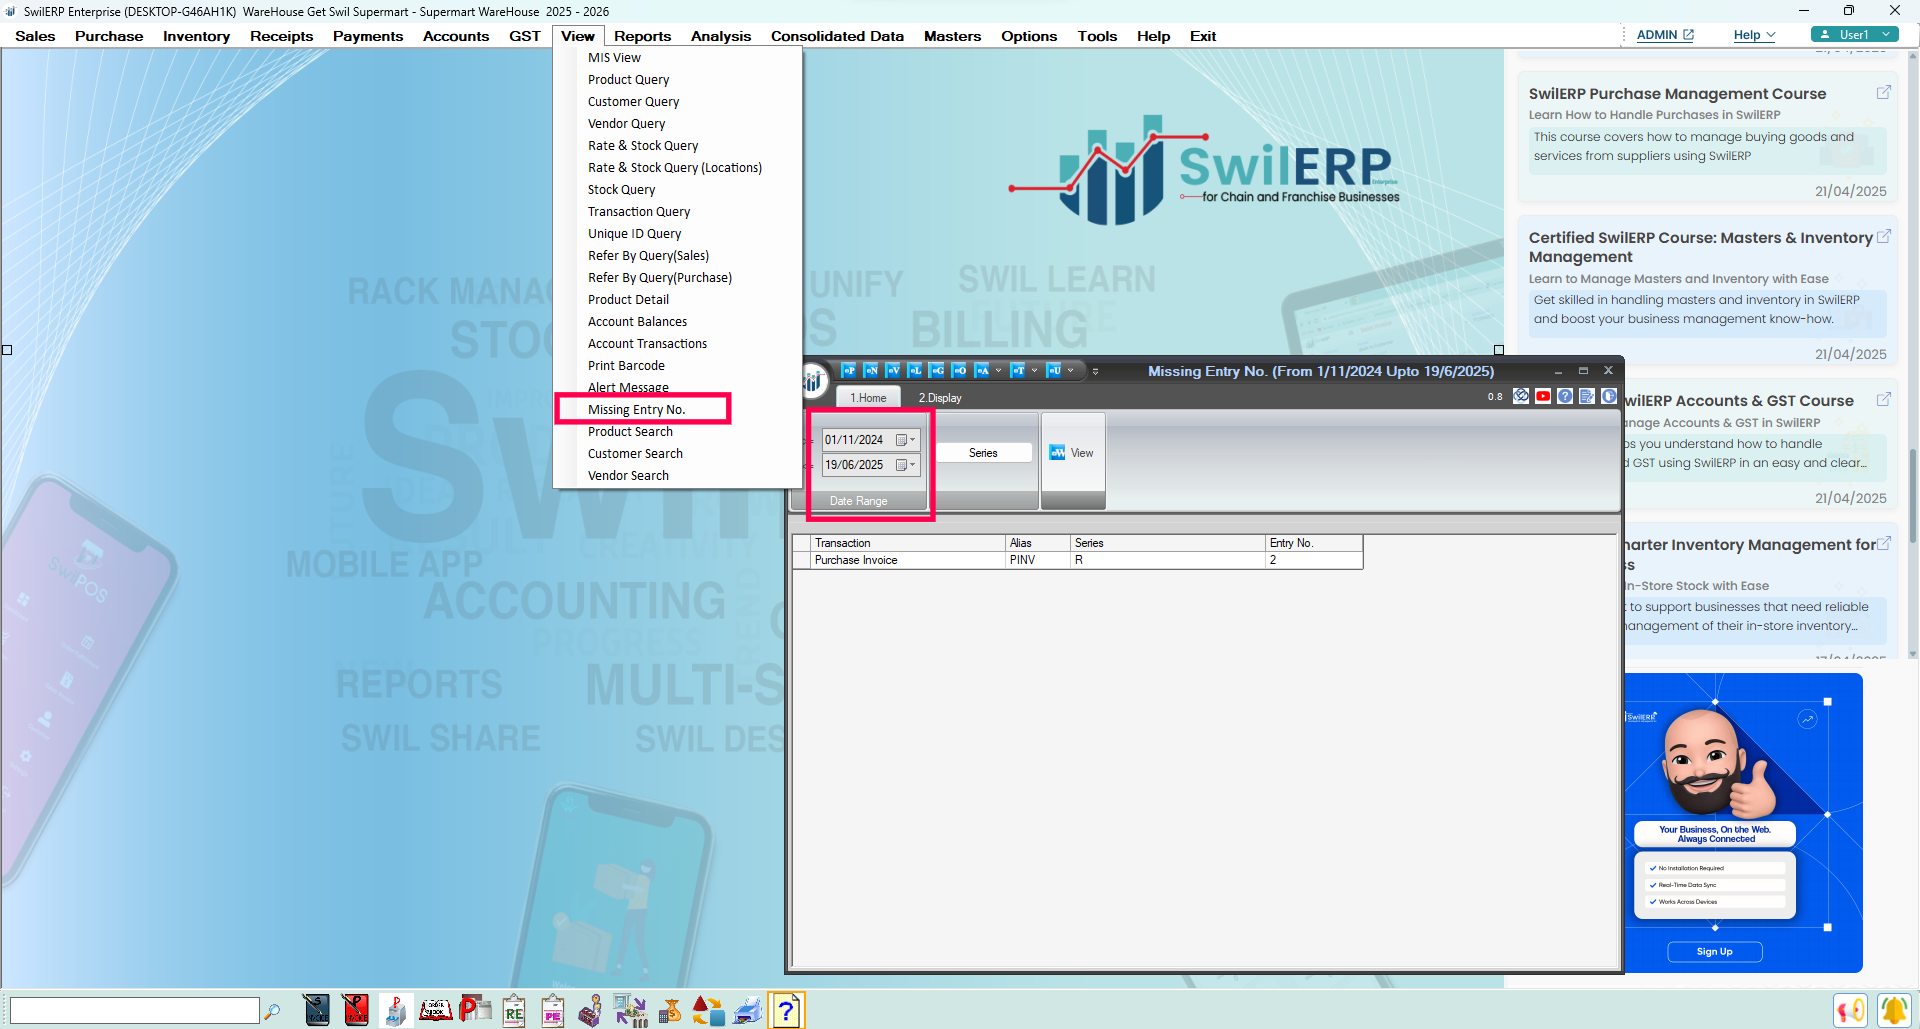
Task: Open the order book icon
Action: coord(435,1010)
